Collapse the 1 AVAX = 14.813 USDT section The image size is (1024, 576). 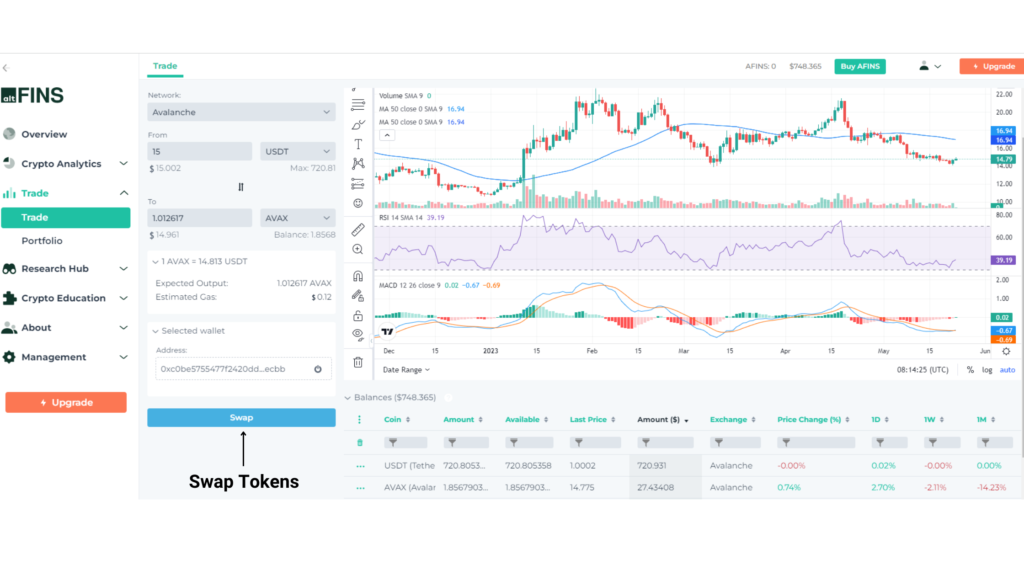pos(155,262)
